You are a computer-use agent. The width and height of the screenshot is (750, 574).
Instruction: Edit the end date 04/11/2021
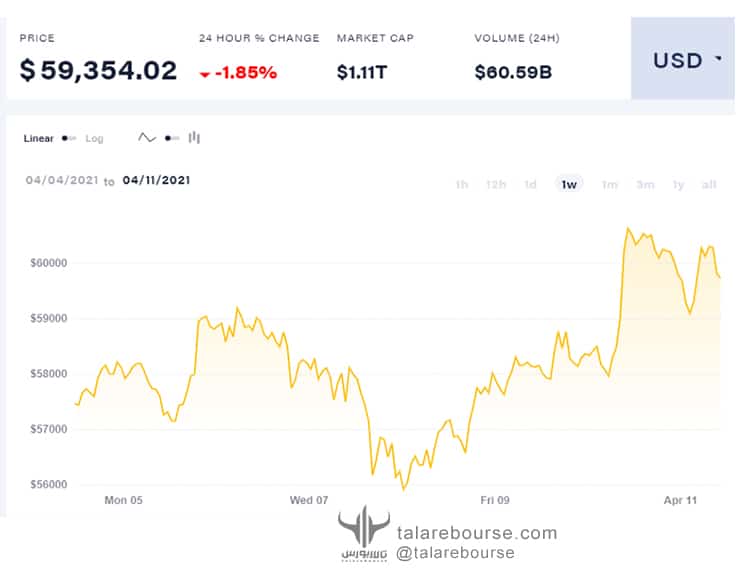tap(156, 180)
